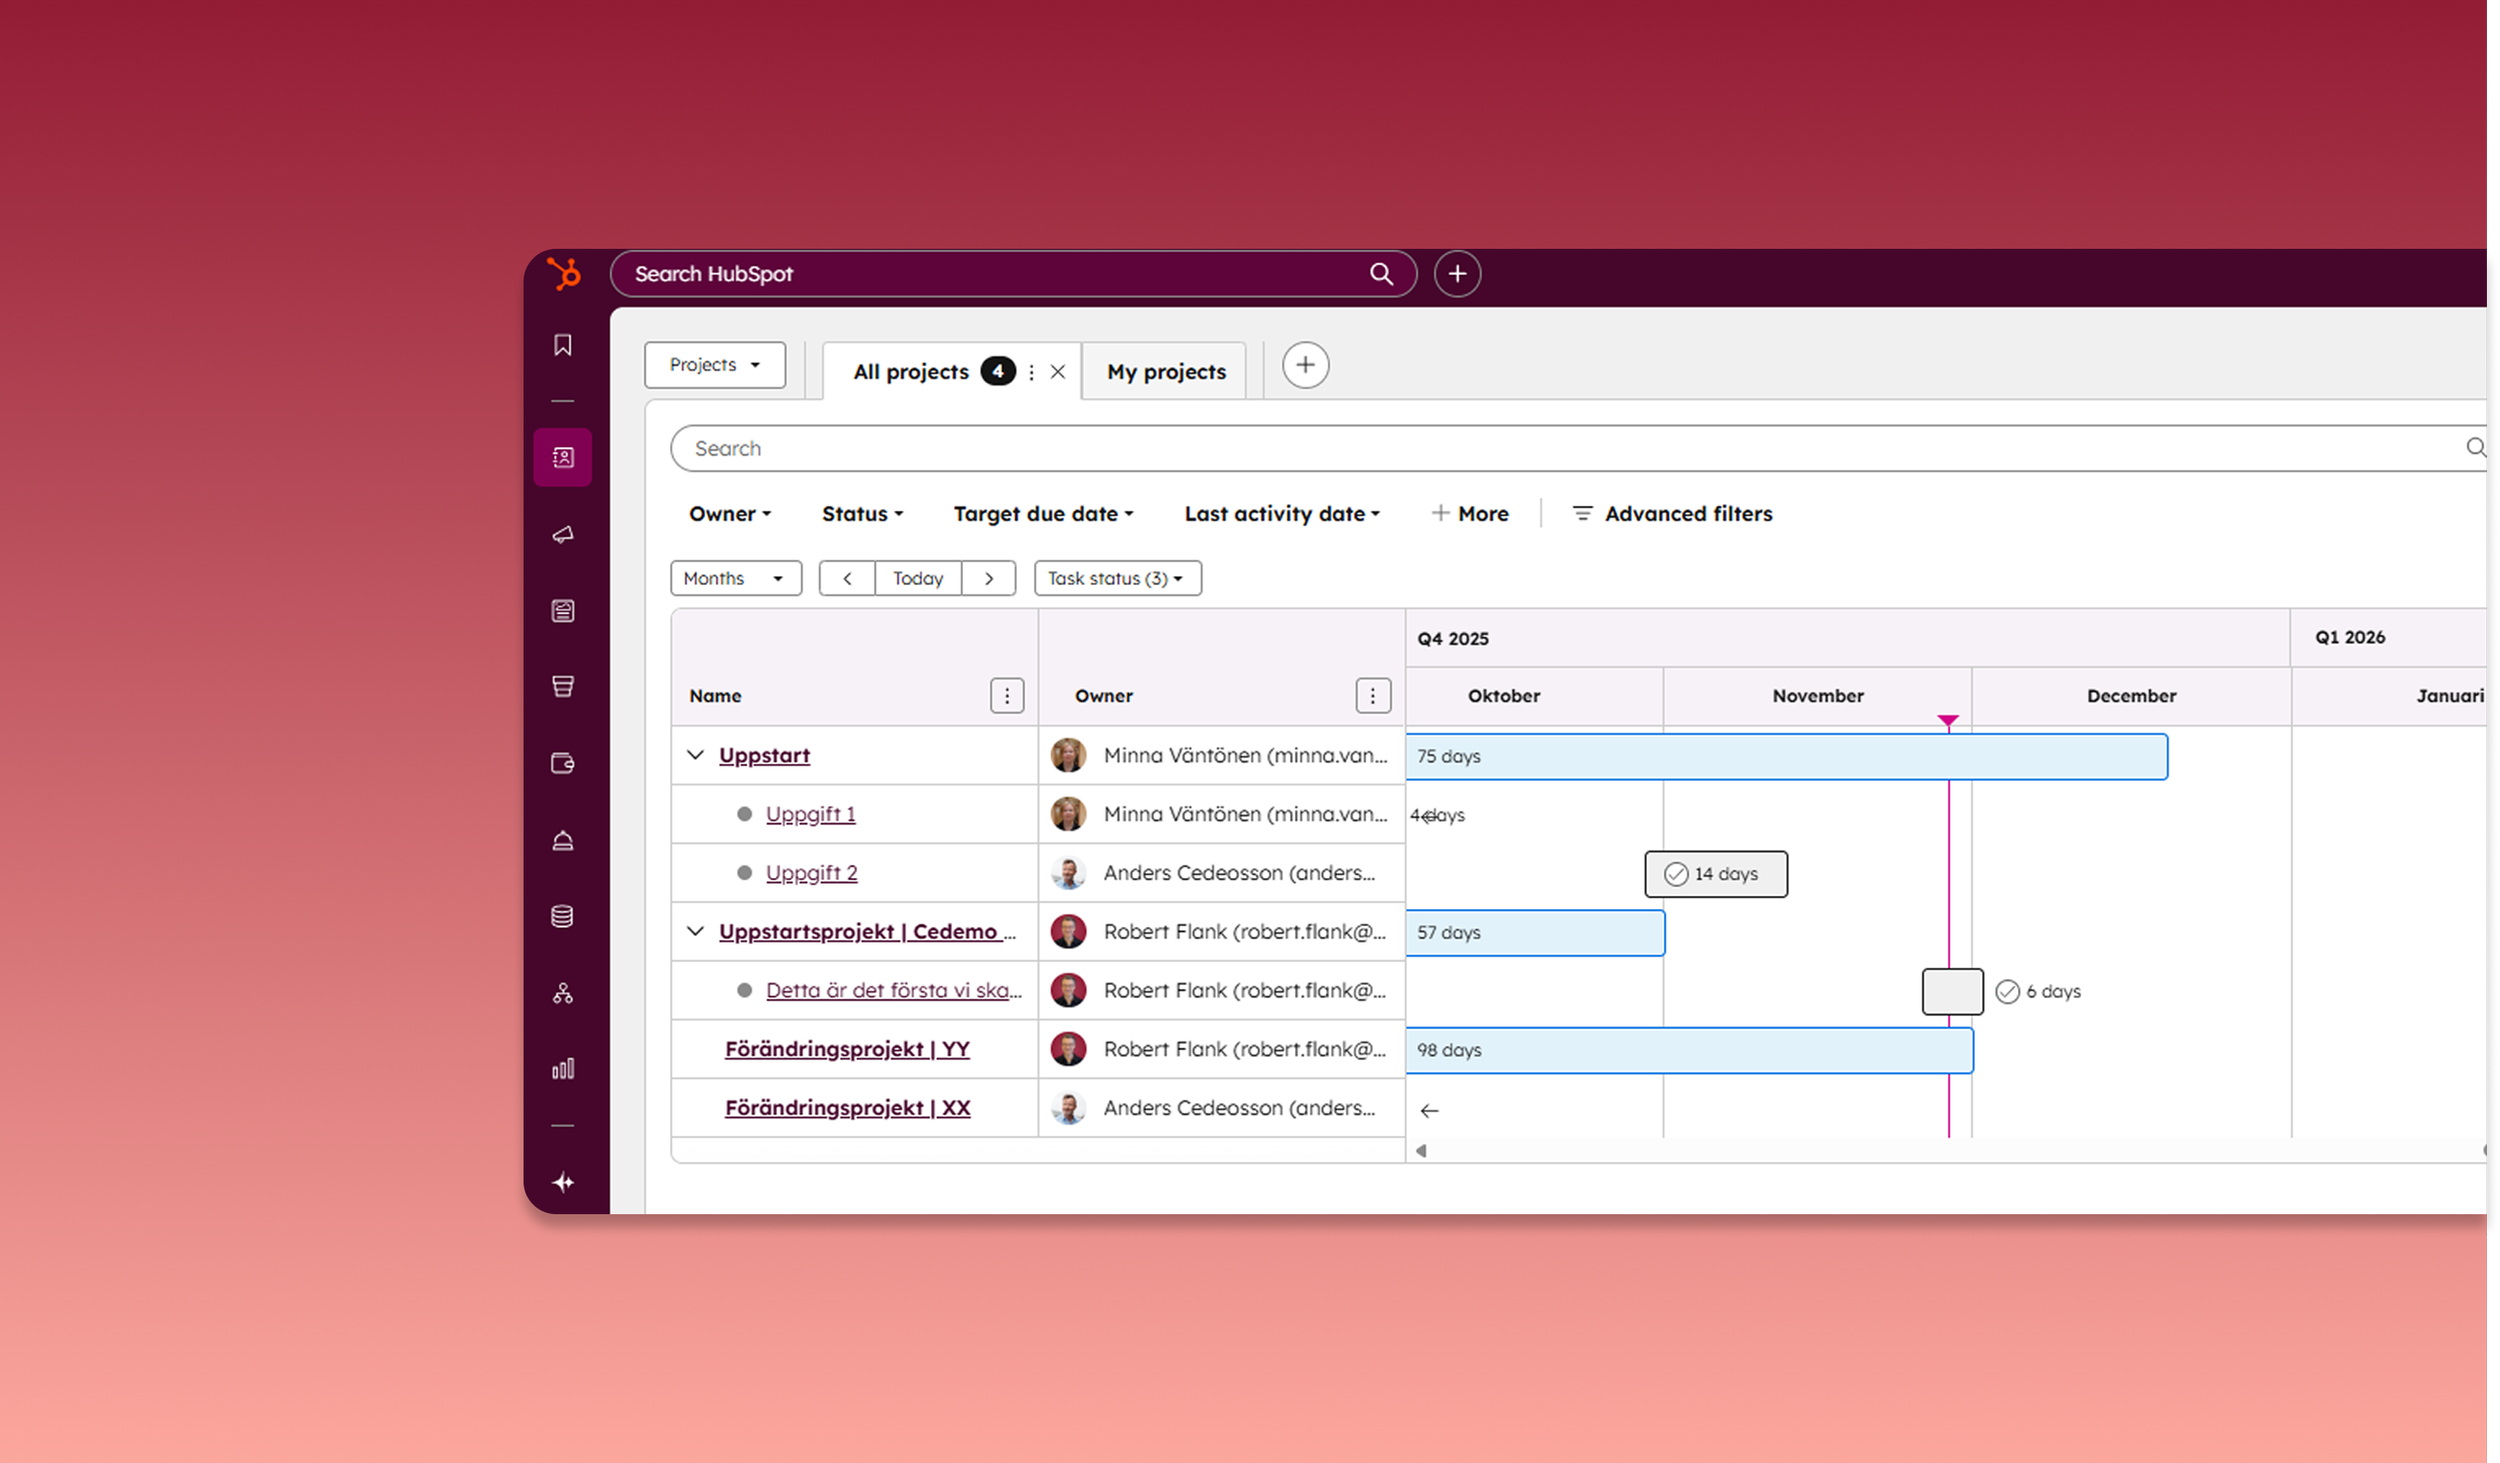Go to previous timeline period
The image size is (2500, 1463).
click(x=847, y=579)
